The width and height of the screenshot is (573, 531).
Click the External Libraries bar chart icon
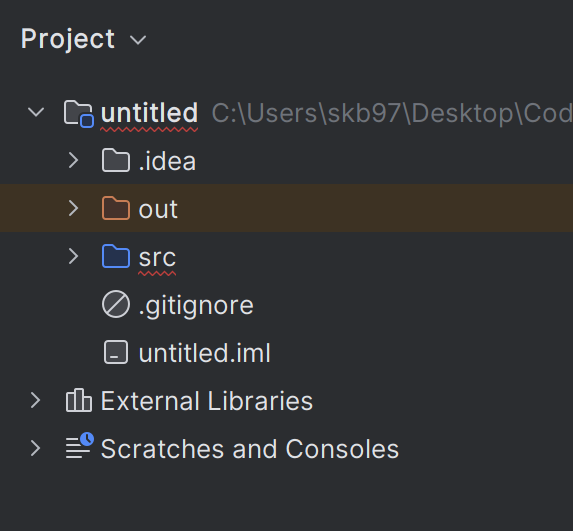pyautogui.click(x=79, y=401)
